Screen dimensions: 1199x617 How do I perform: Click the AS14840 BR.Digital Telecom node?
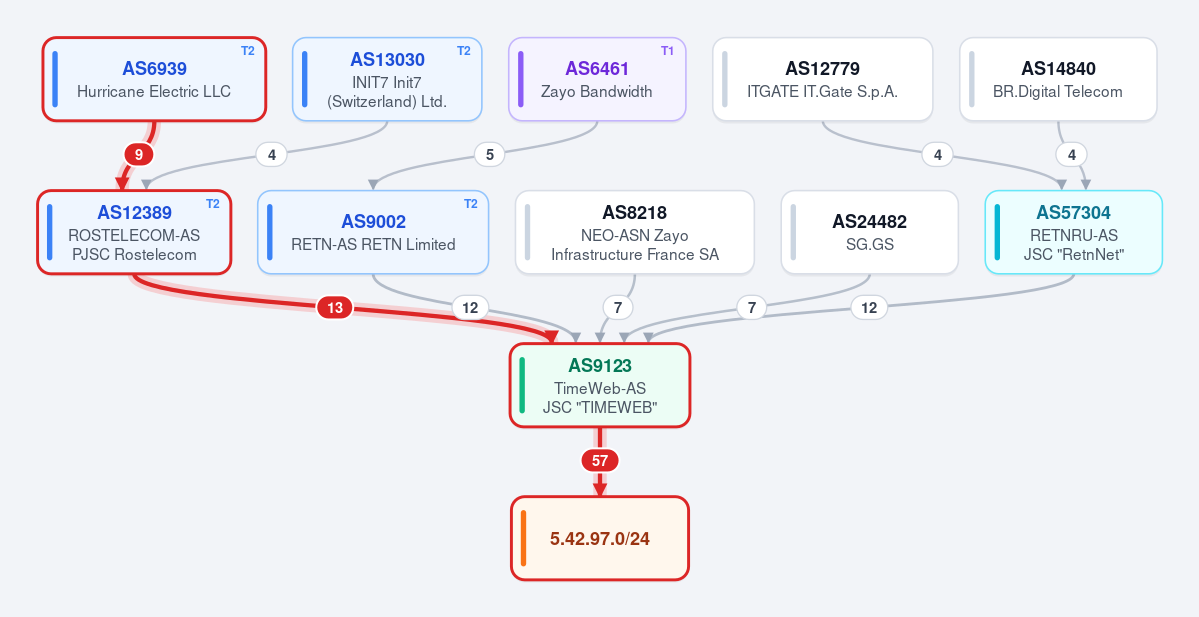(1058, 80)
